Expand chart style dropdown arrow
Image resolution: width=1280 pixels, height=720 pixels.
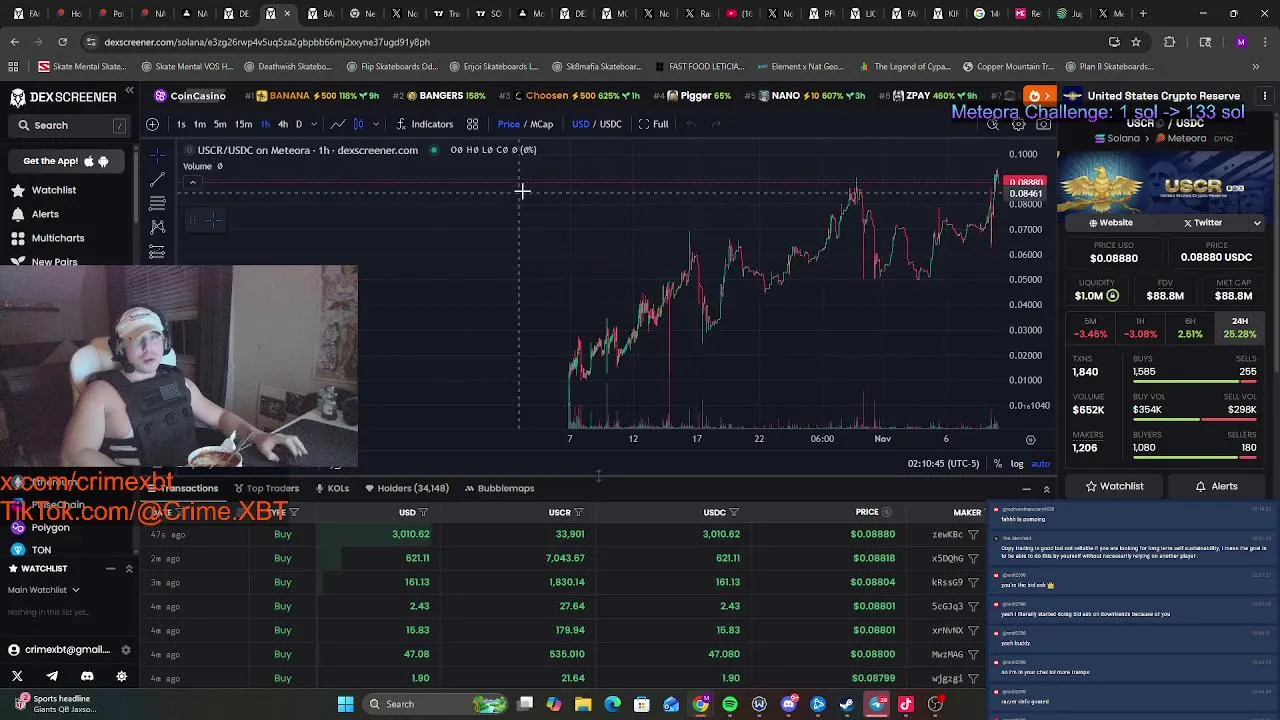[x=375, y=124]
